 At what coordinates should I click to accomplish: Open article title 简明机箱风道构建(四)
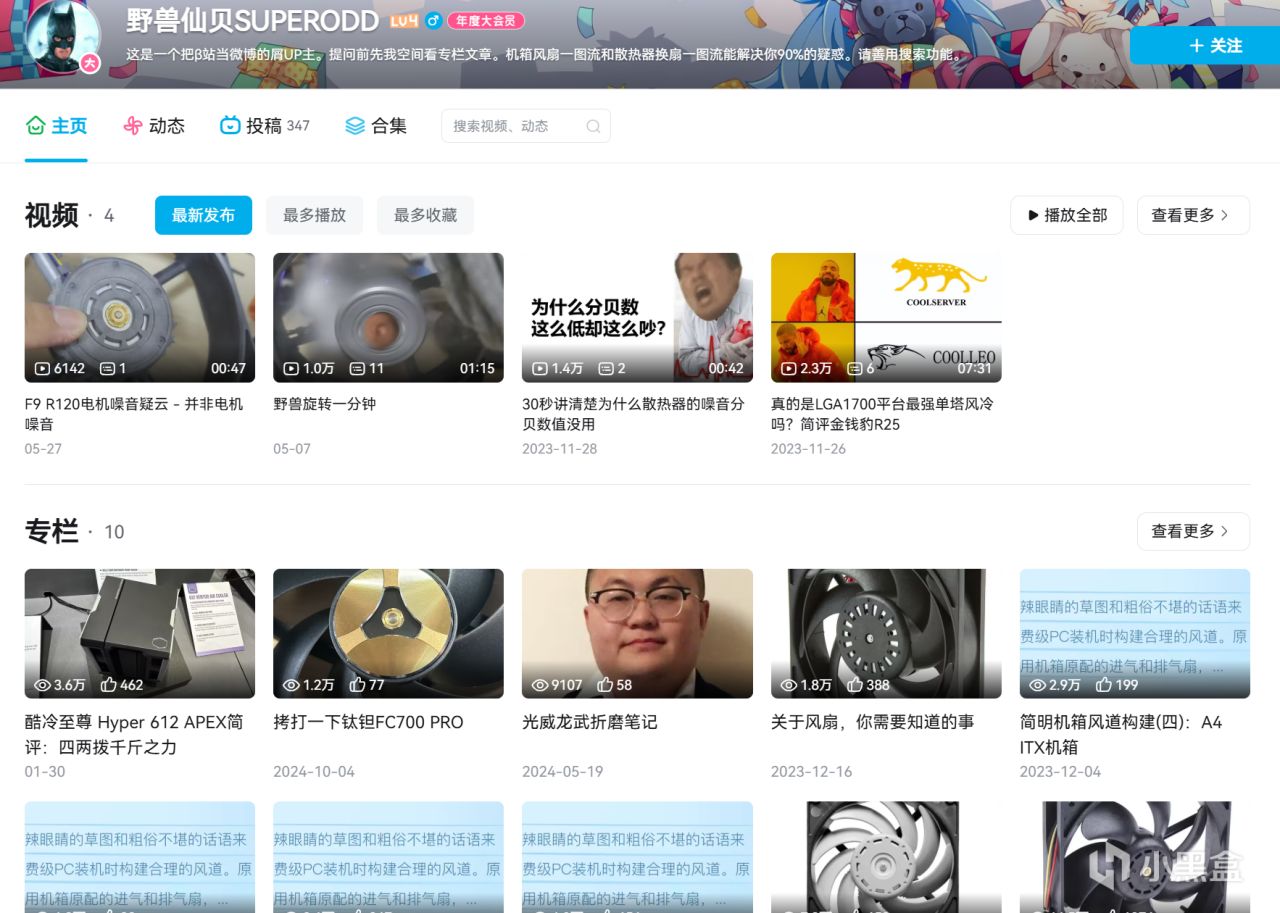[1121, 734]
